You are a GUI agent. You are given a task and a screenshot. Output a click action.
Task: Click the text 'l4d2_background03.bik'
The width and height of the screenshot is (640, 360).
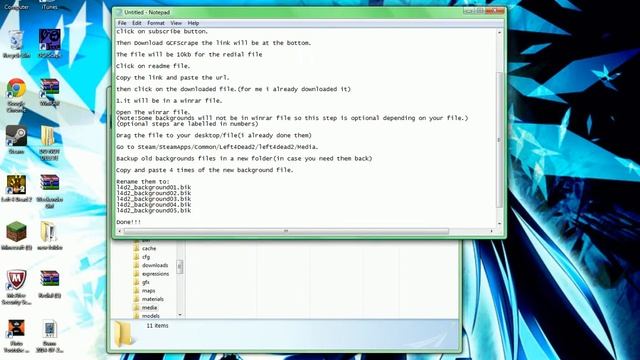(153, 199)
